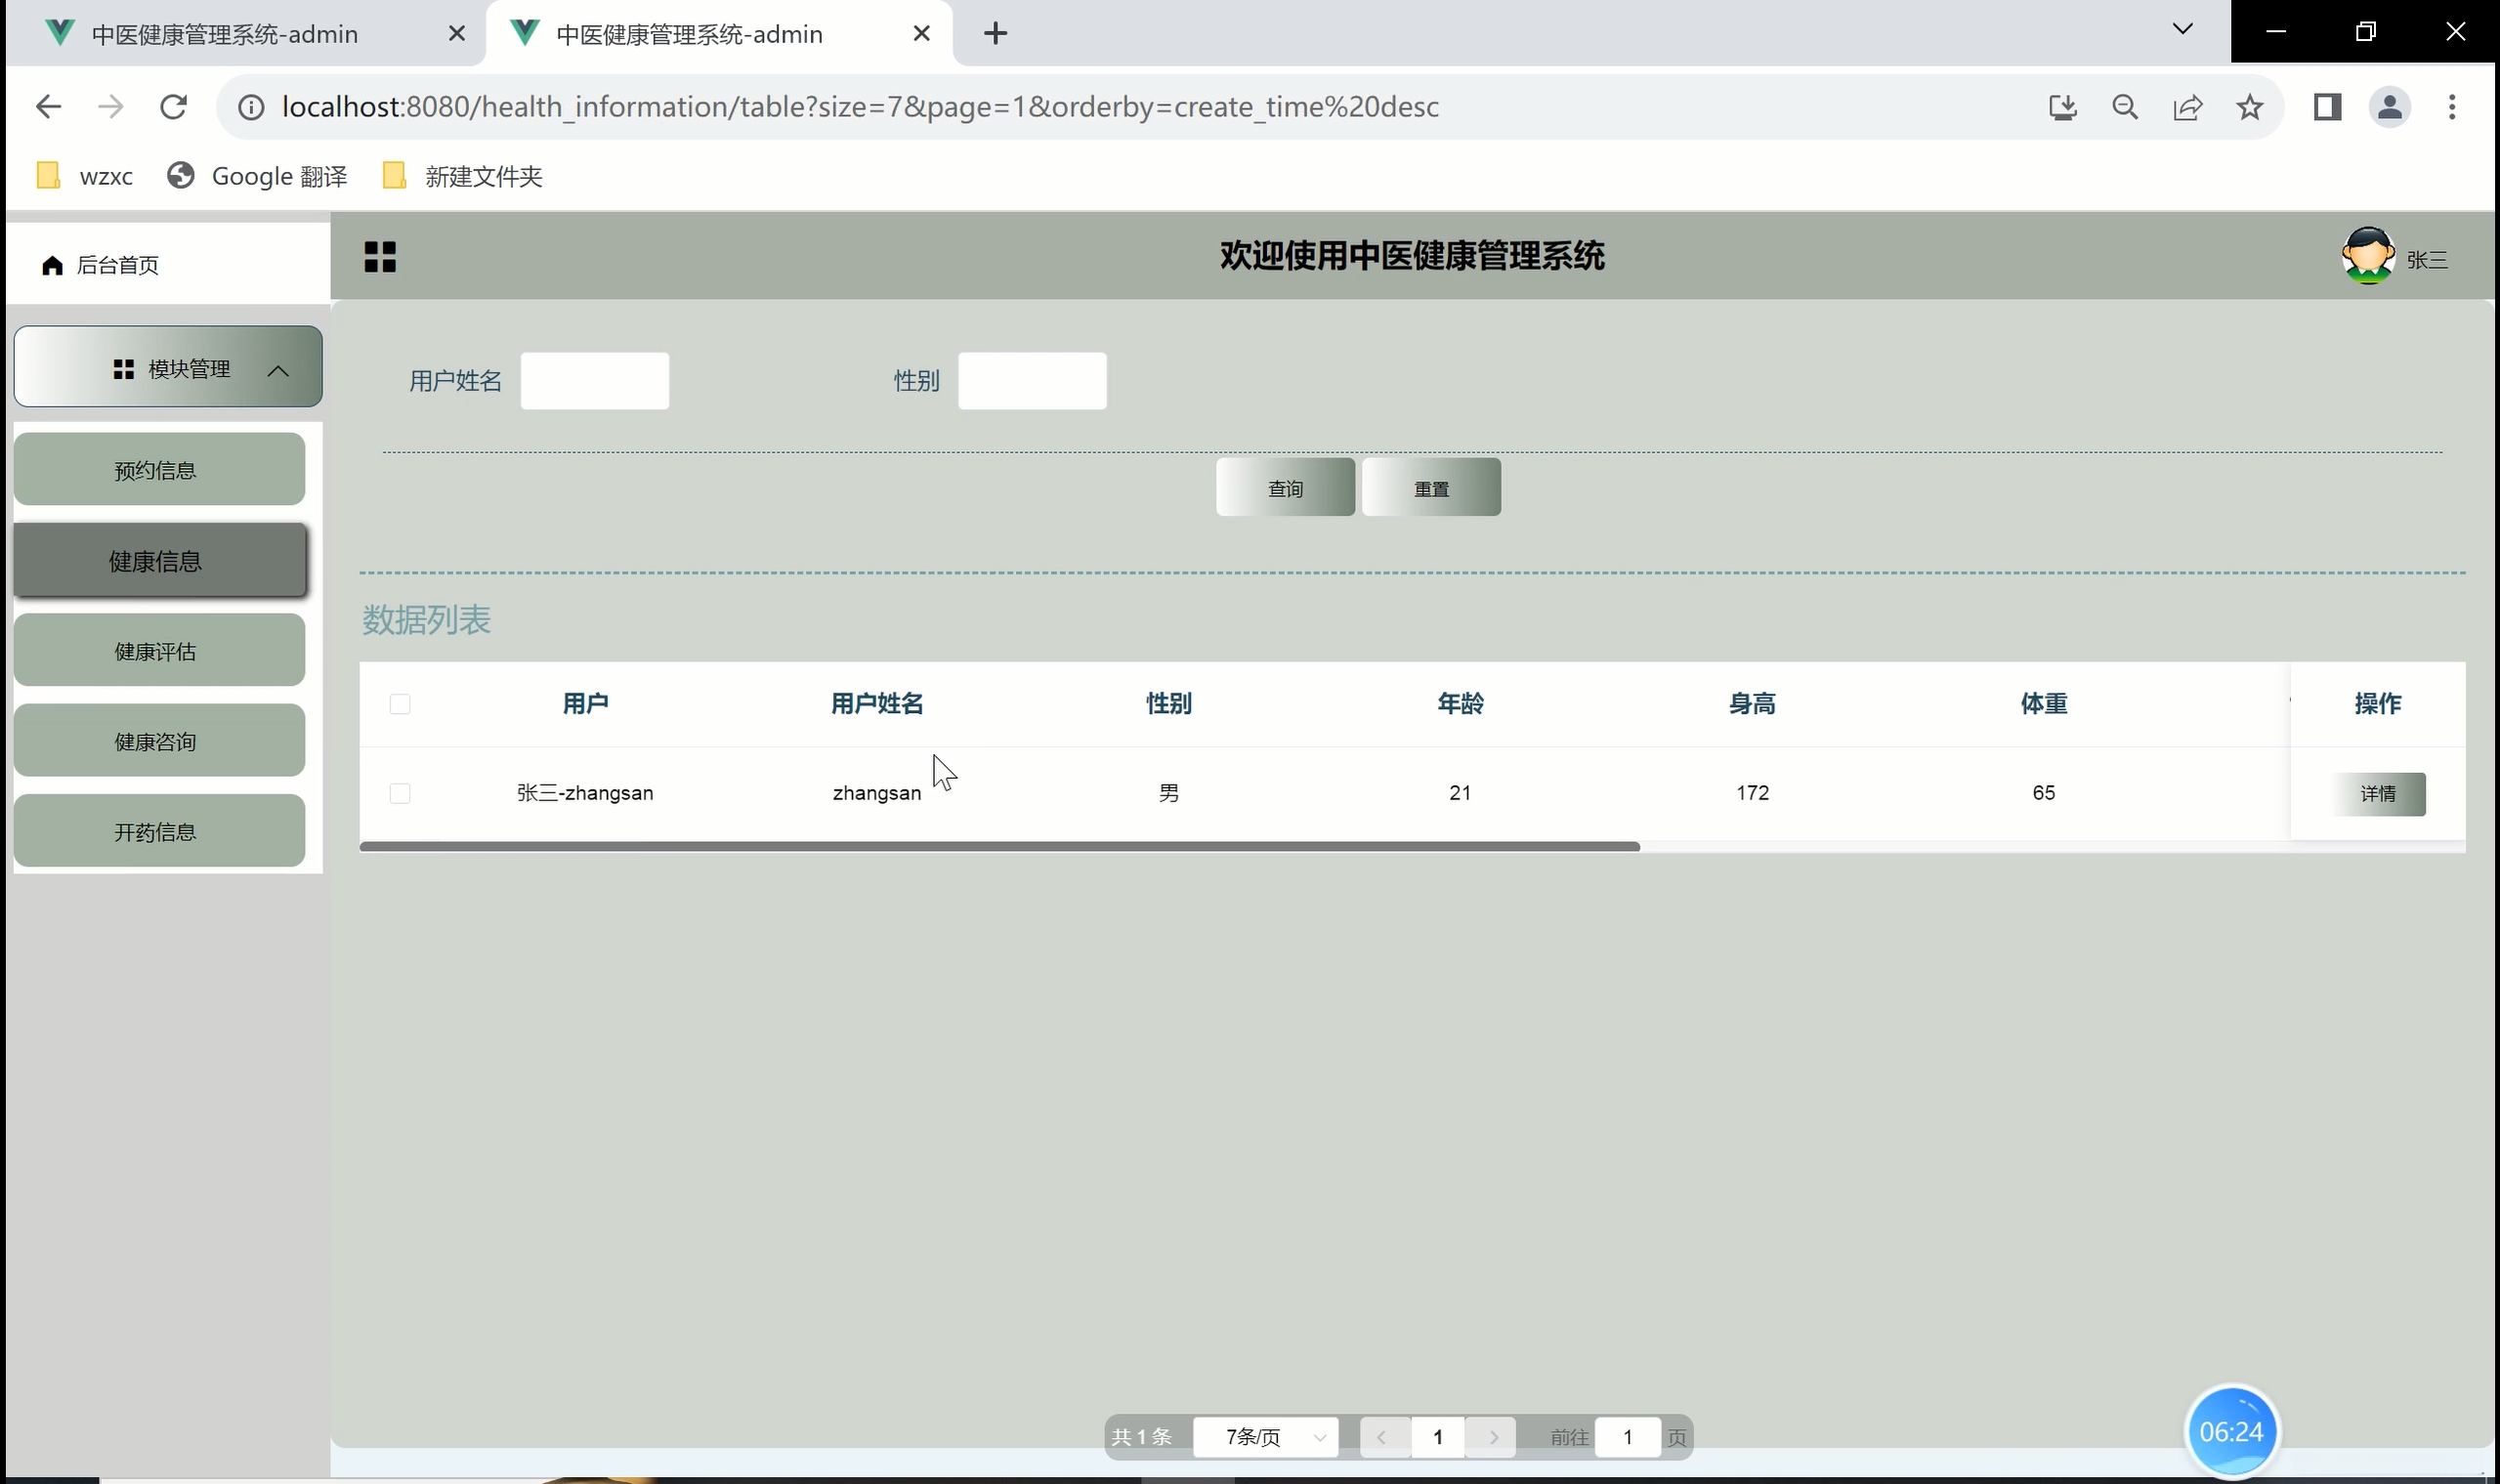Open the browser zoom magnifier icon
Viewport: 2500px width, 1484px height.
[x=2125, y=107]
